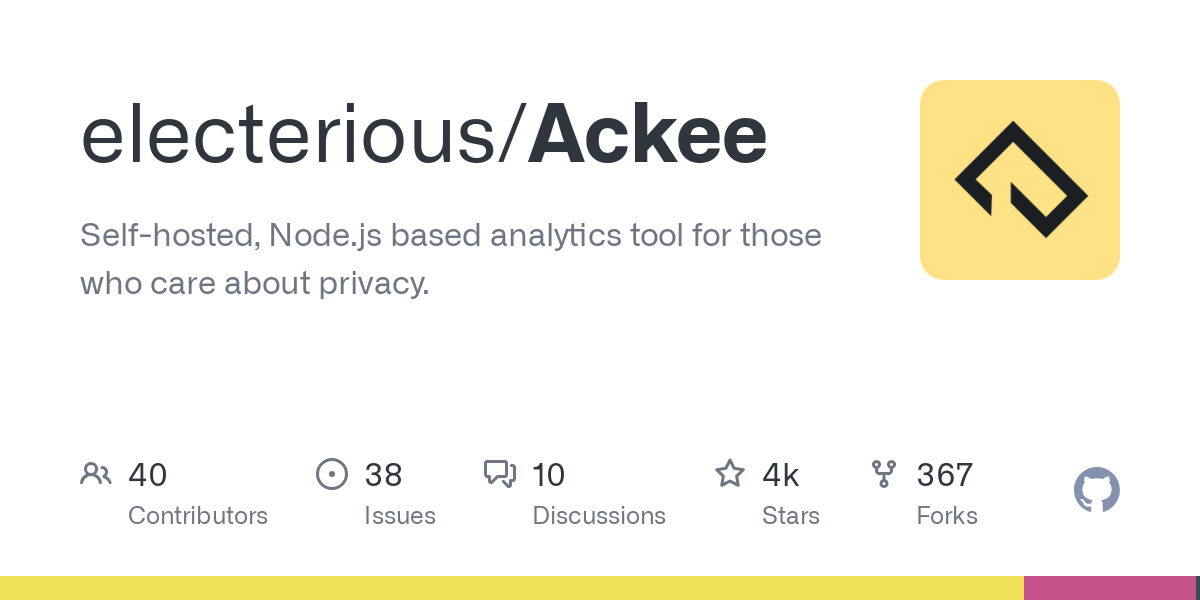
Task: Click the 367 forks count
Action: tap(945, 475)
